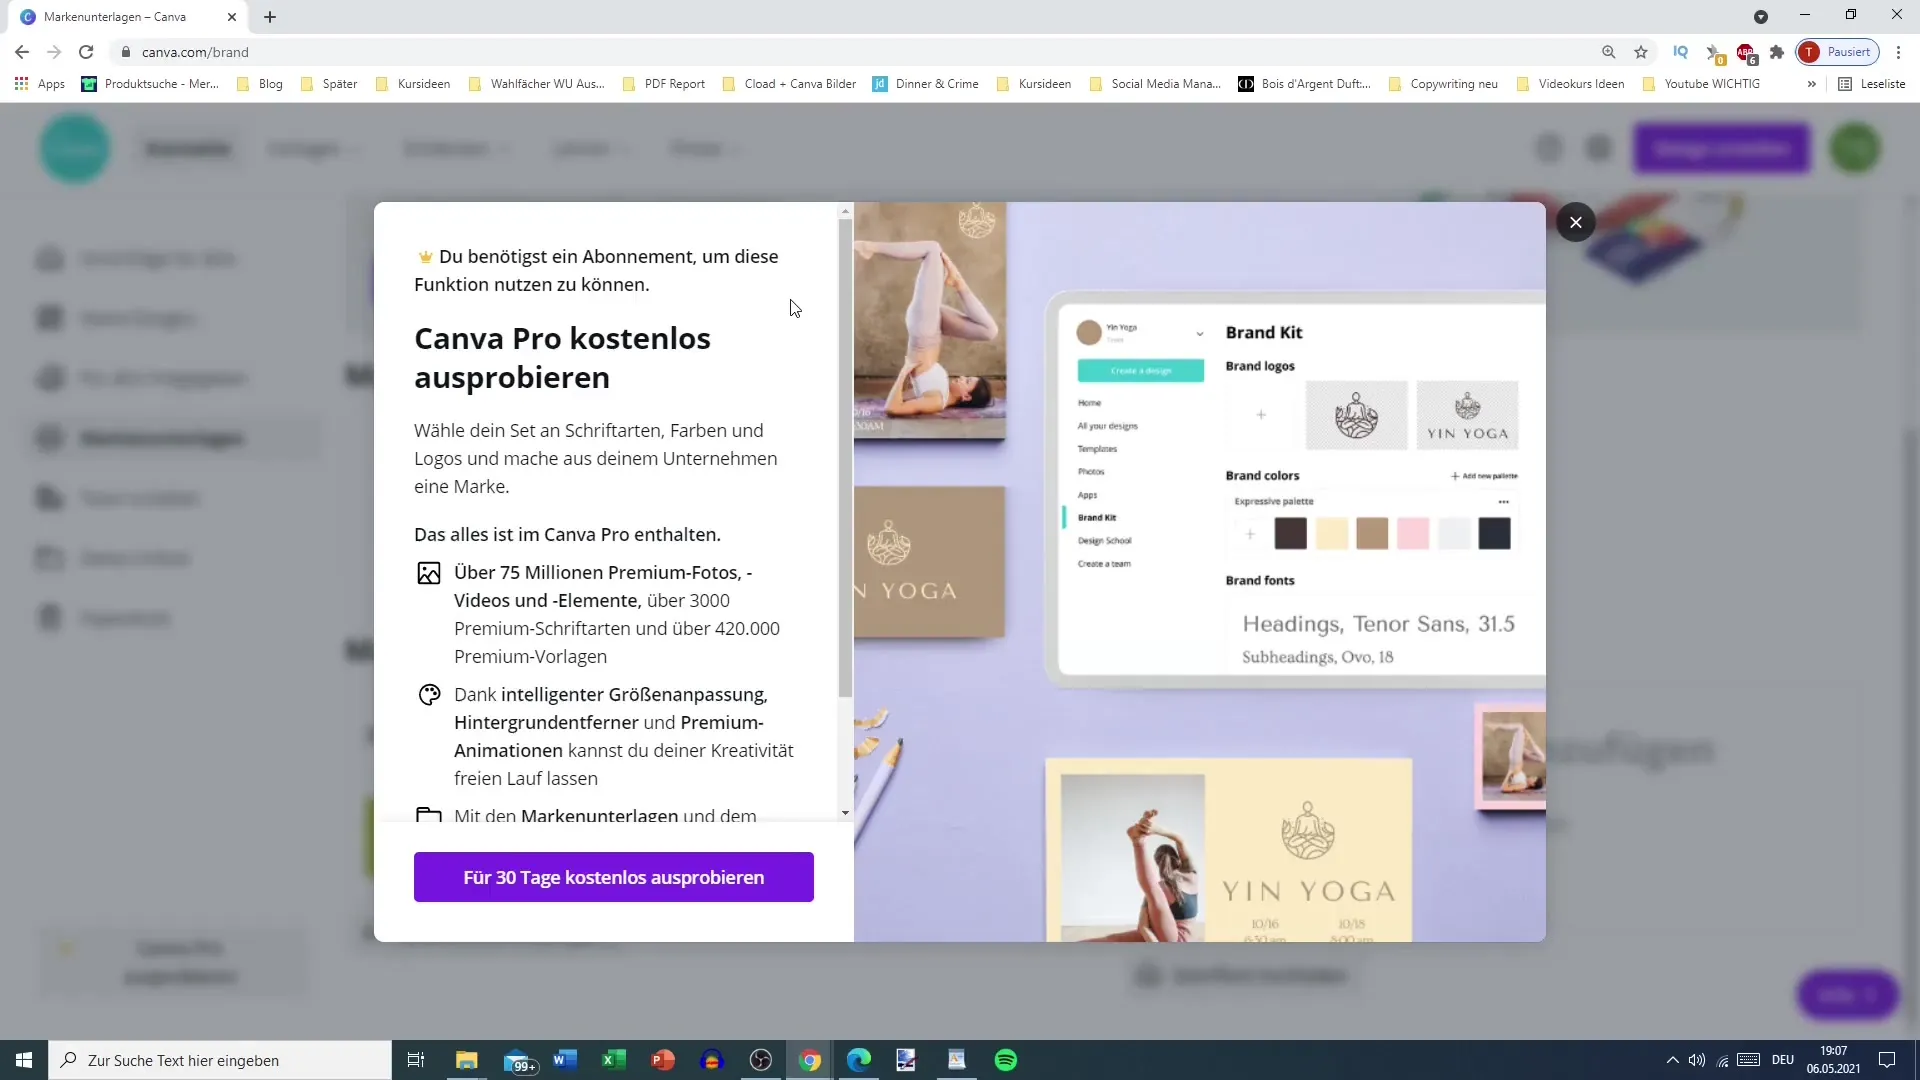Open Microsoft Edge from the taskbar
The width and height of the screenshot is (1920, 1080).
[859, 1060]
